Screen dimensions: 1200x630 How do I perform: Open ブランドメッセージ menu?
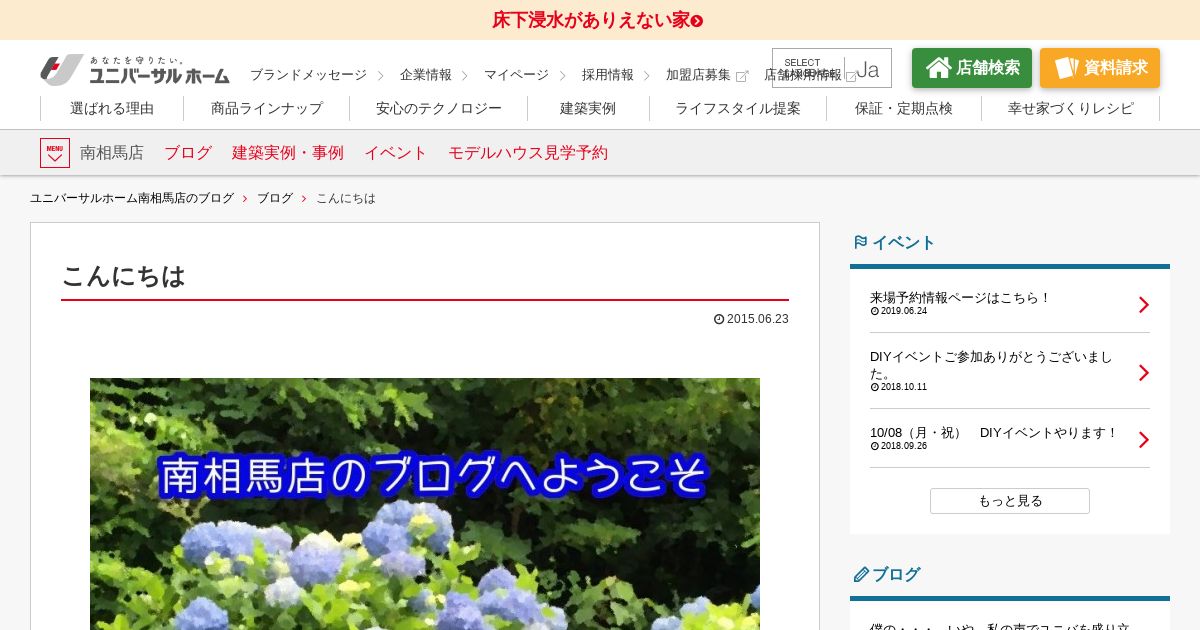coord(308,75)
